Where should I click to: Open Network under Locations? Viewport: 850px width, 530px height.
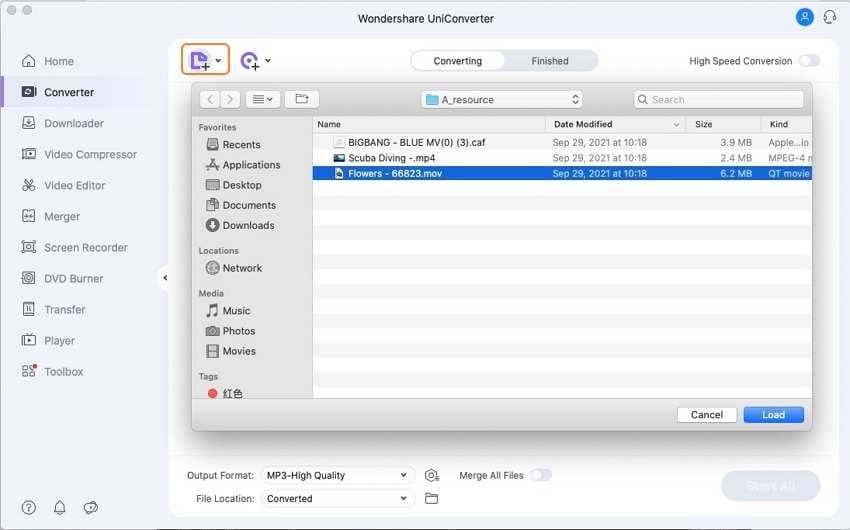tap(234, 268)
